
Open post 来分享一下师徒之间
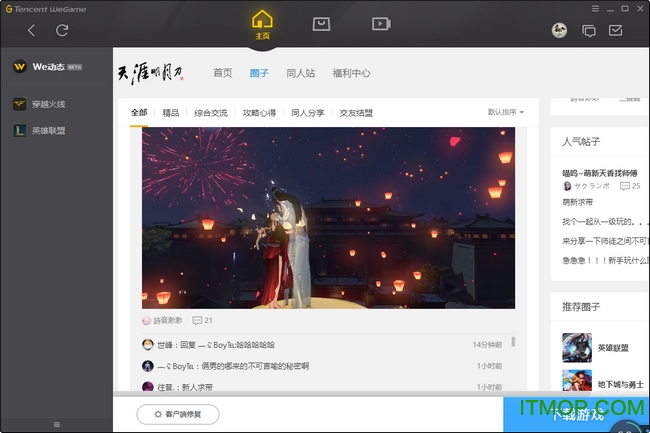point(605,241)
